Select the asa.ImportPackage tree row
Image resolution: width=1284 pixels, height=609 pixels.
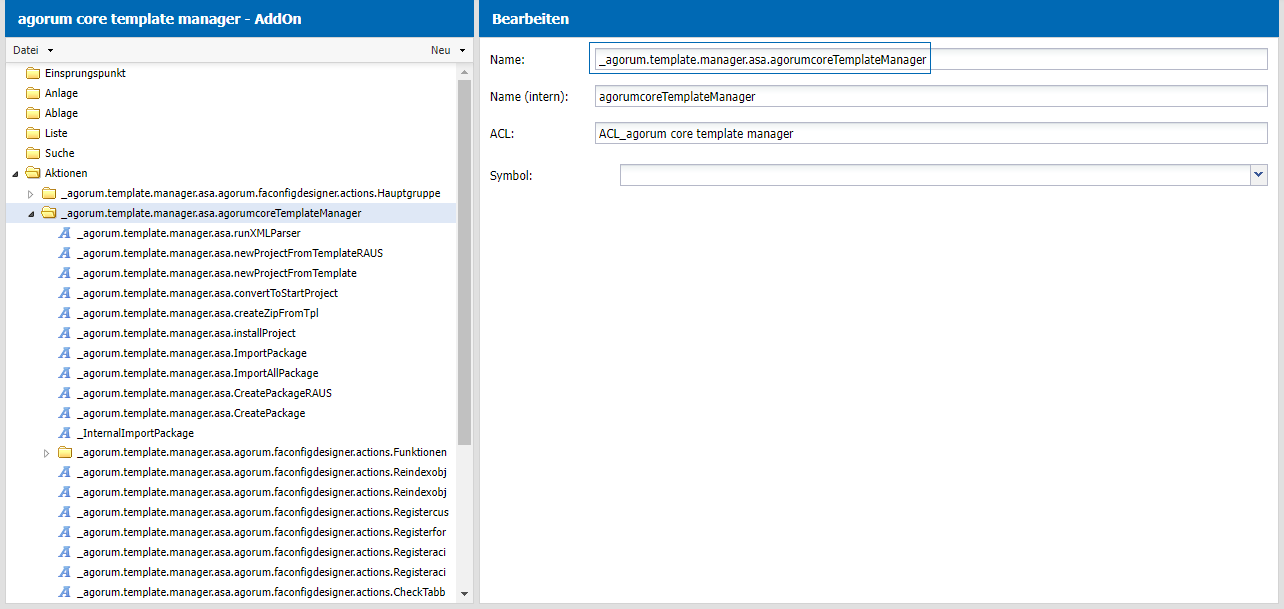[232, 353]
